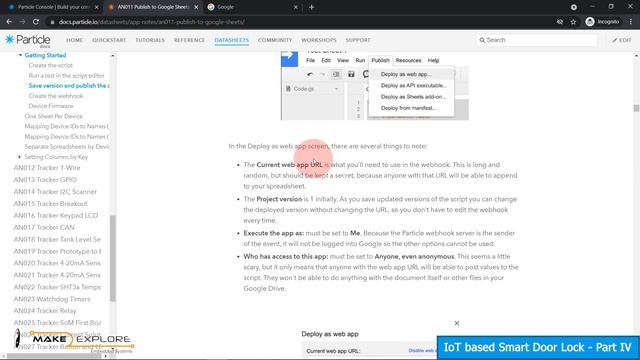Viewport: 640px width, 360px height.
Task: Close the AN011 Publish to Google Sheets tab
Action: 196,7
